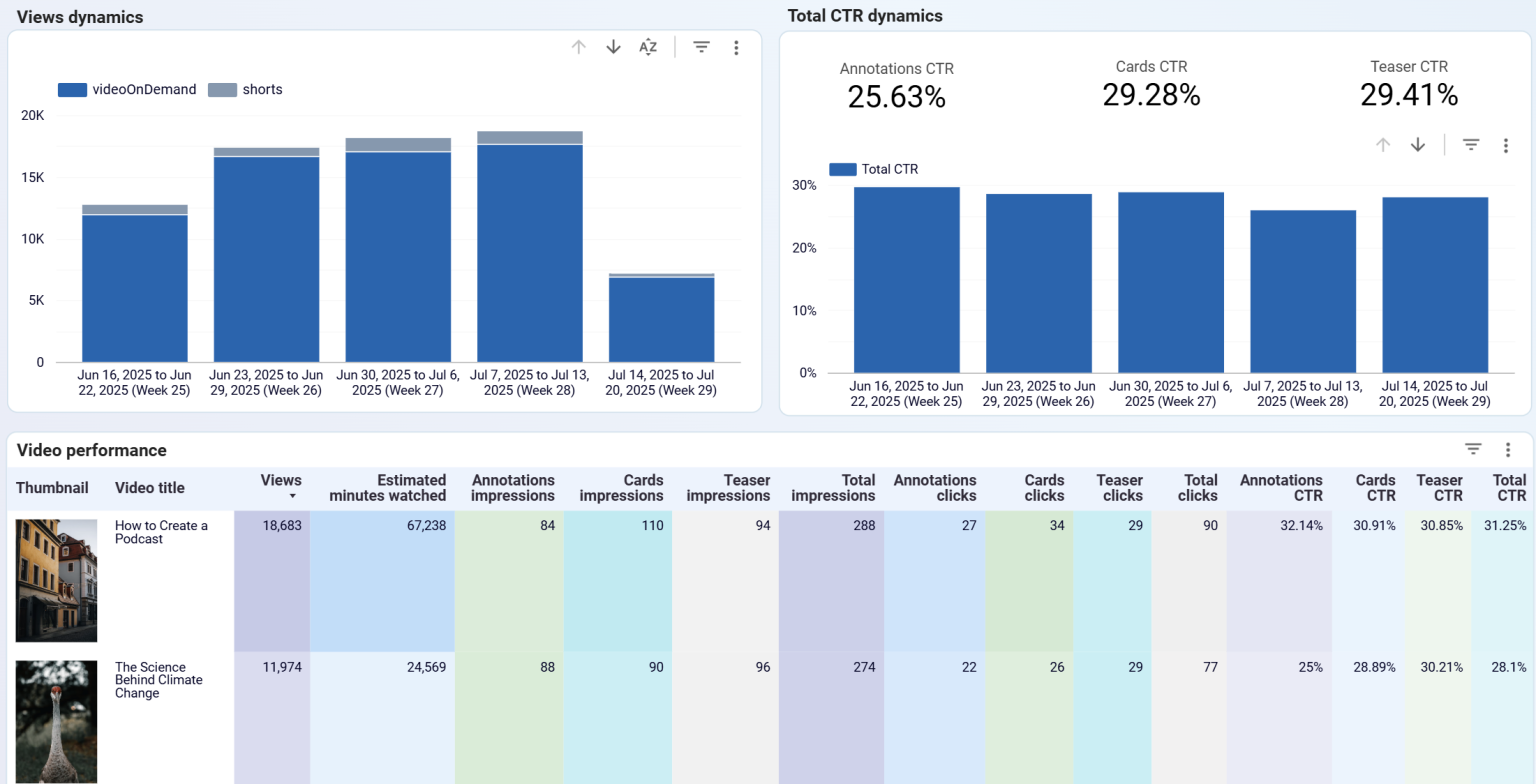Screen dimensions: 1536x784
Task: Open the three-dot menu on Video performance
Action: (1509, 450)
